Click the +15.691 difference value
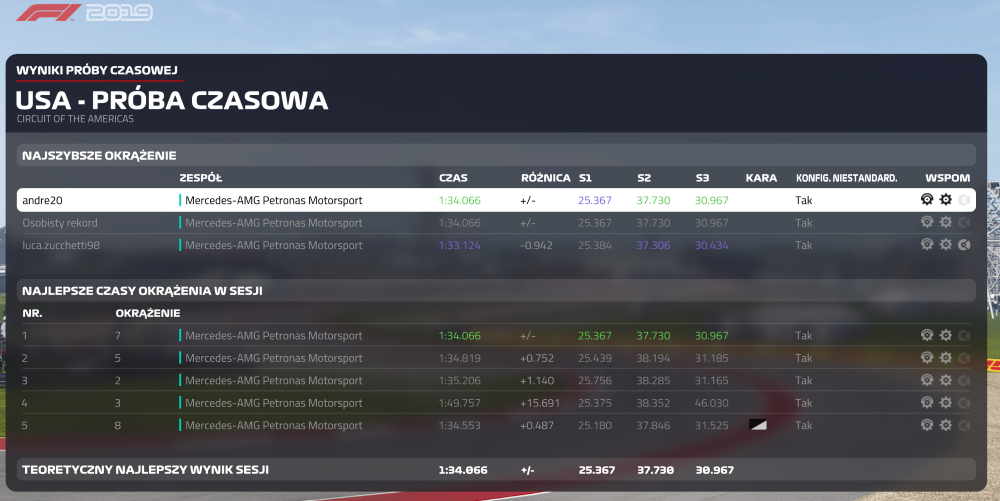The image size is (1000, 501). [x=540, y=403]
